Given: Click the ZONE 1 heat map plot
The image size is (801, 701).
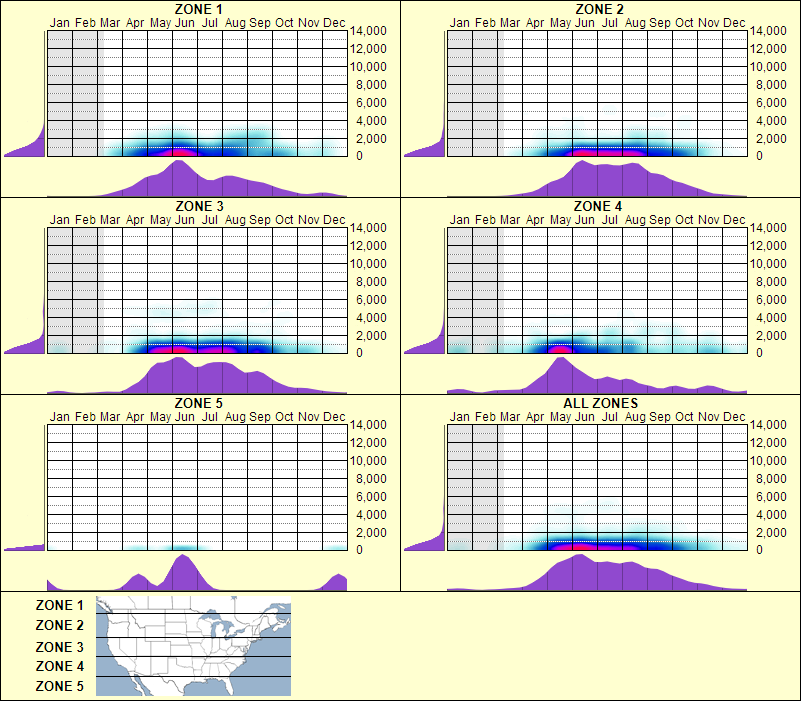Looking at the screenshot, I should [x=195, y=90].
